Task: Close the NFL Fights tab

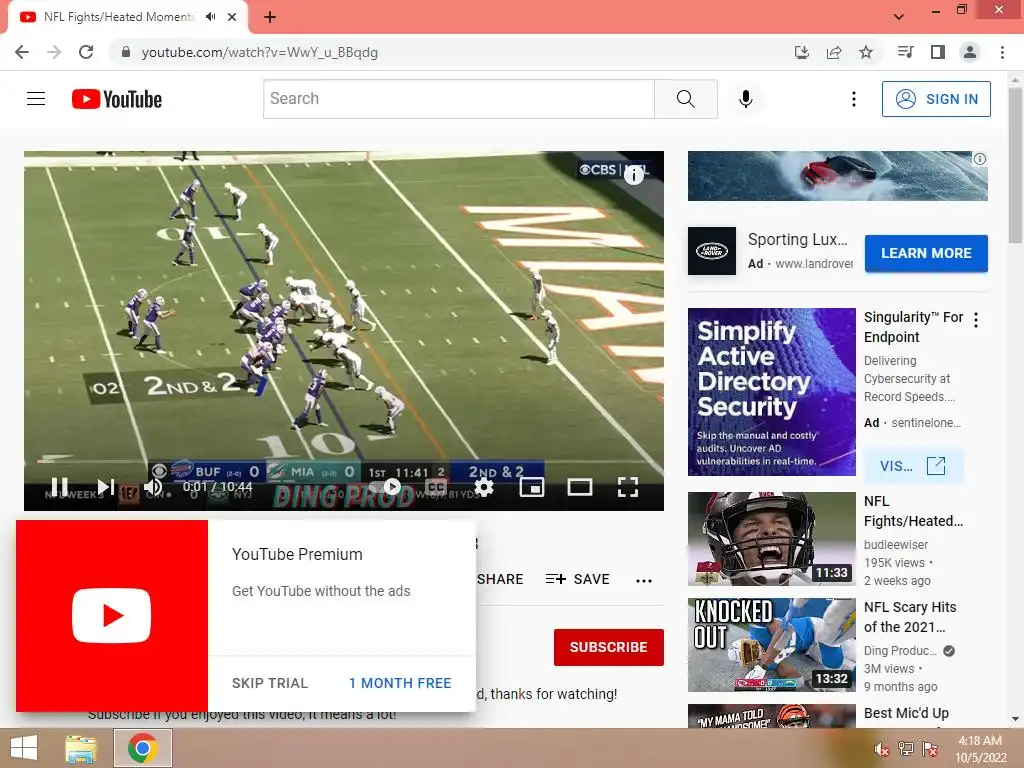Action: tap(232, 17)
